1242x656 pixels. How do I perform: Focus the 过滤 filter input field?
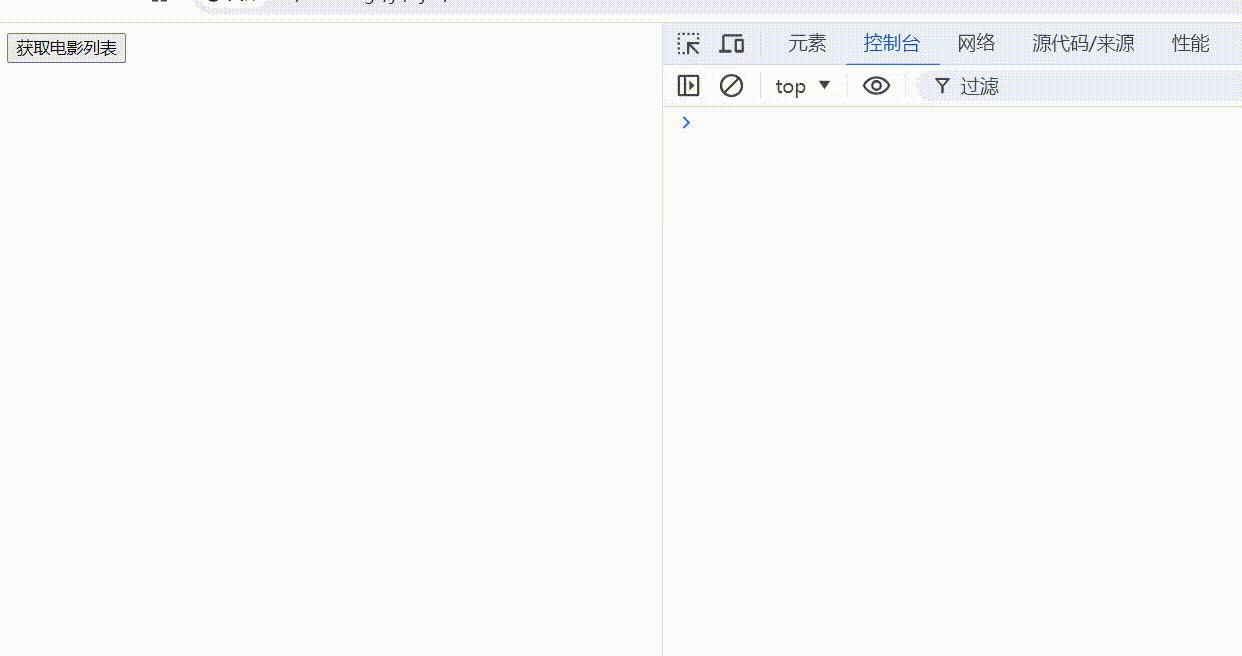coord(1080,86)
